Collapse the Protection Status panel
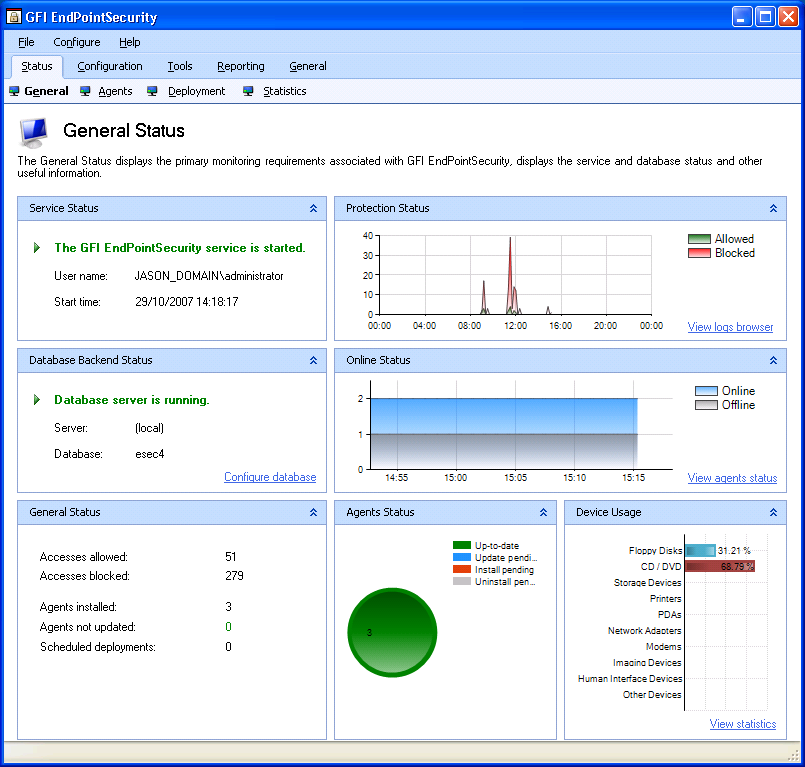This screenshot has width=805, height=767. 774,208
